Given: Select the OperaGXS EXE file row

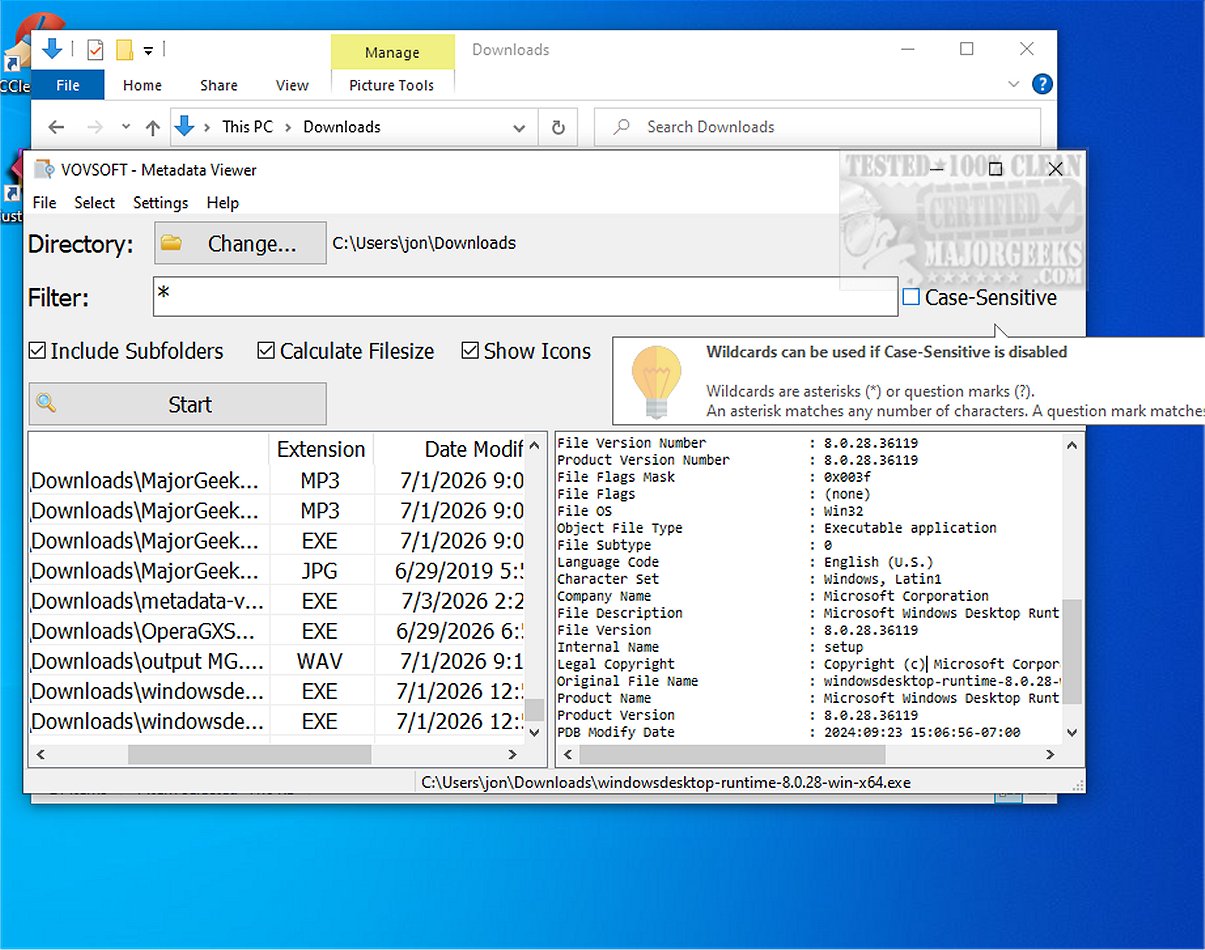Looking at the screenshot, I should 276,631.
